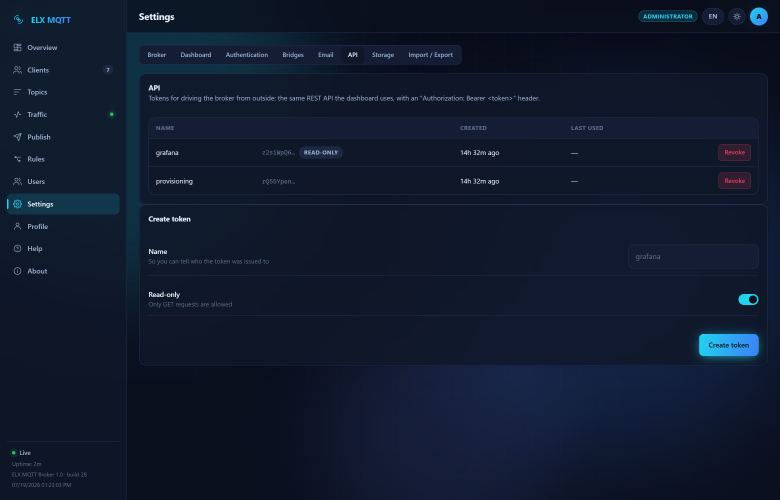The width and height of the screenshot is (780, 500).
Task: Click the Create token section heading
Action: tap(169, 219)
